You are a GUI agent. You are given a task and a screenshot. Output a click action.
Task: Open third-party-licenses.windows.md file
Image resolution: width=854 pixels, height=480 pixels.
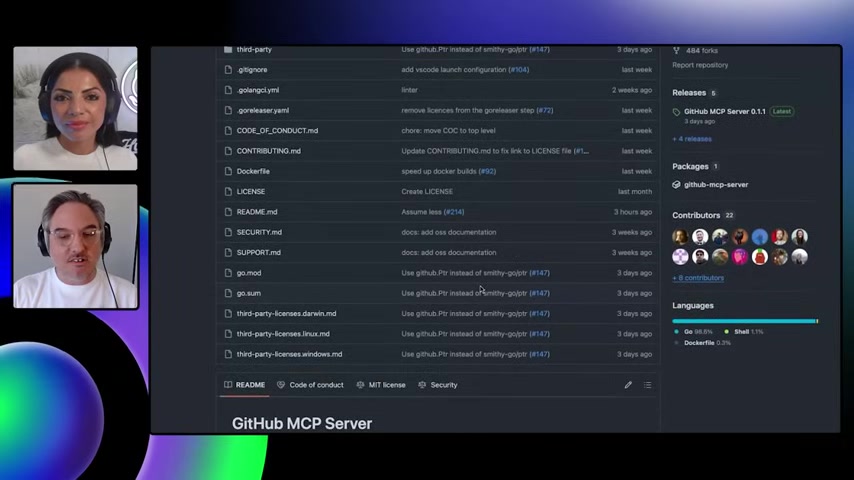point(289,354)
